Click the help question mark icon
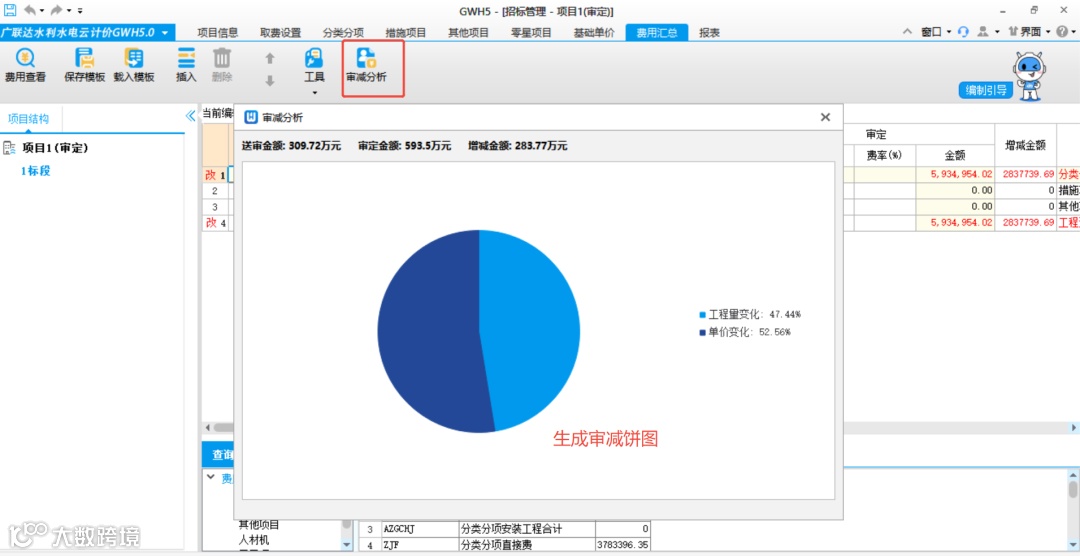The width and height of the screenshot is (1080, 556). (1061, 32)
